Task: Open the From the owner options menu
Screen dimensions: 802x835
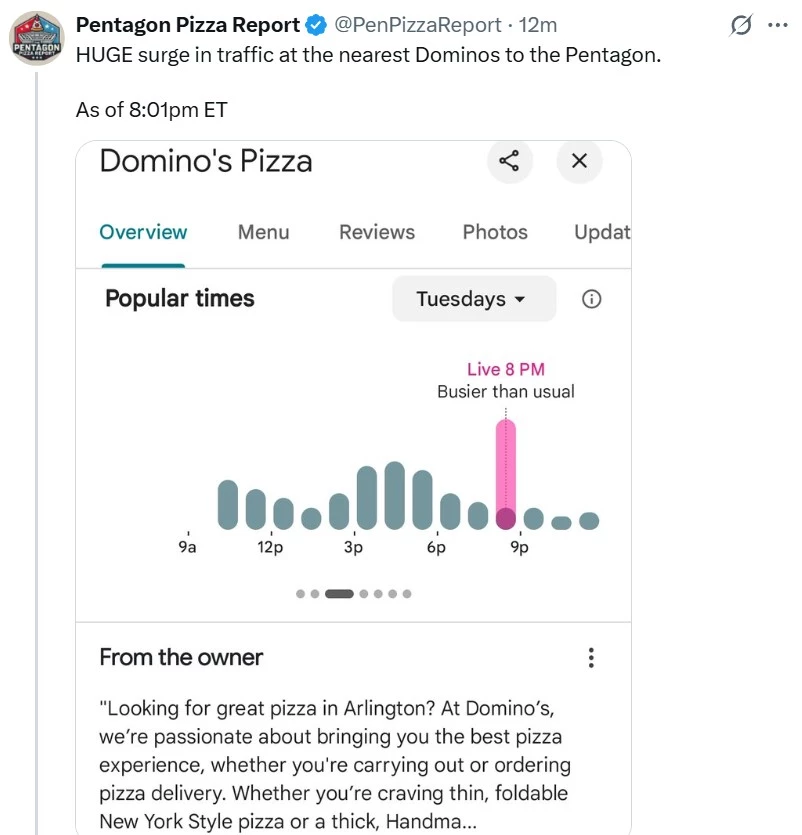Action: click(591, 658)
